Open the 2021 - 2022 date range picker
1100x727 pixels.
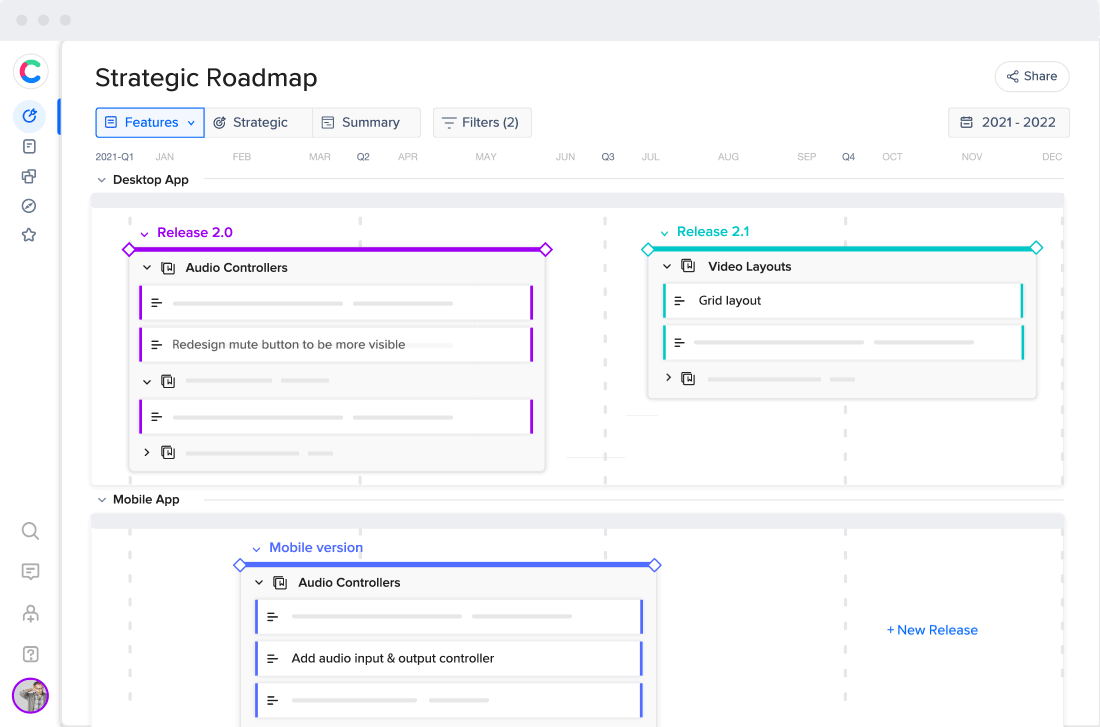[1008, 122]
